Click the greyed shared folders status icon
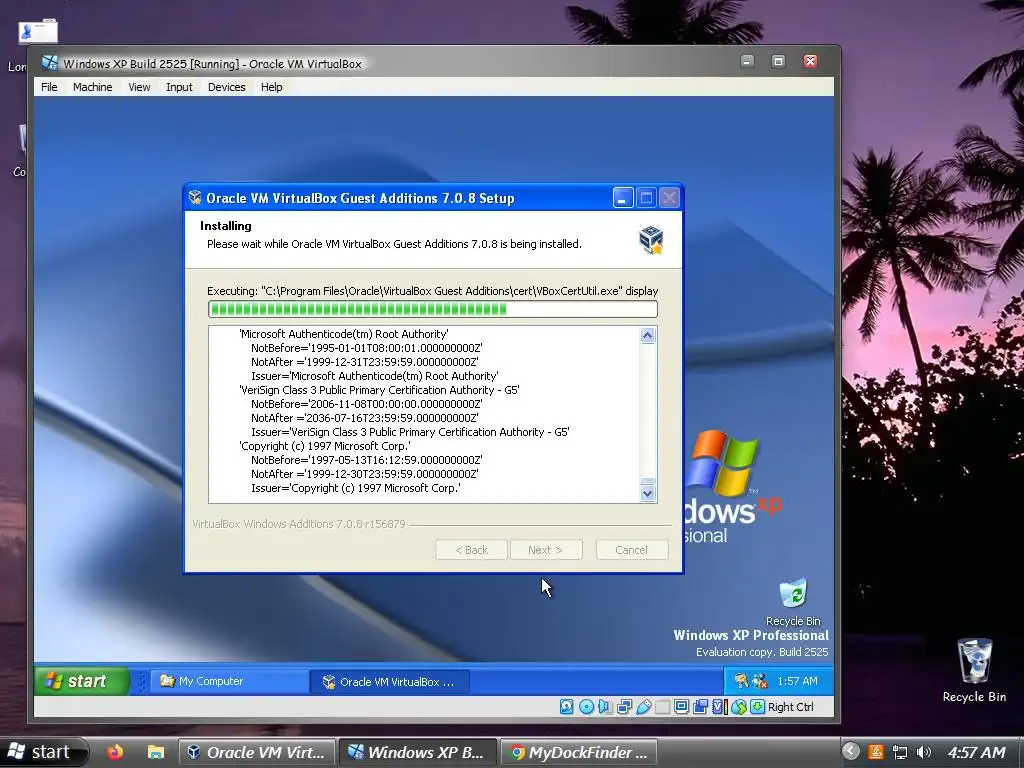This screenshot has height=768, width=1024. pos(662,707)
